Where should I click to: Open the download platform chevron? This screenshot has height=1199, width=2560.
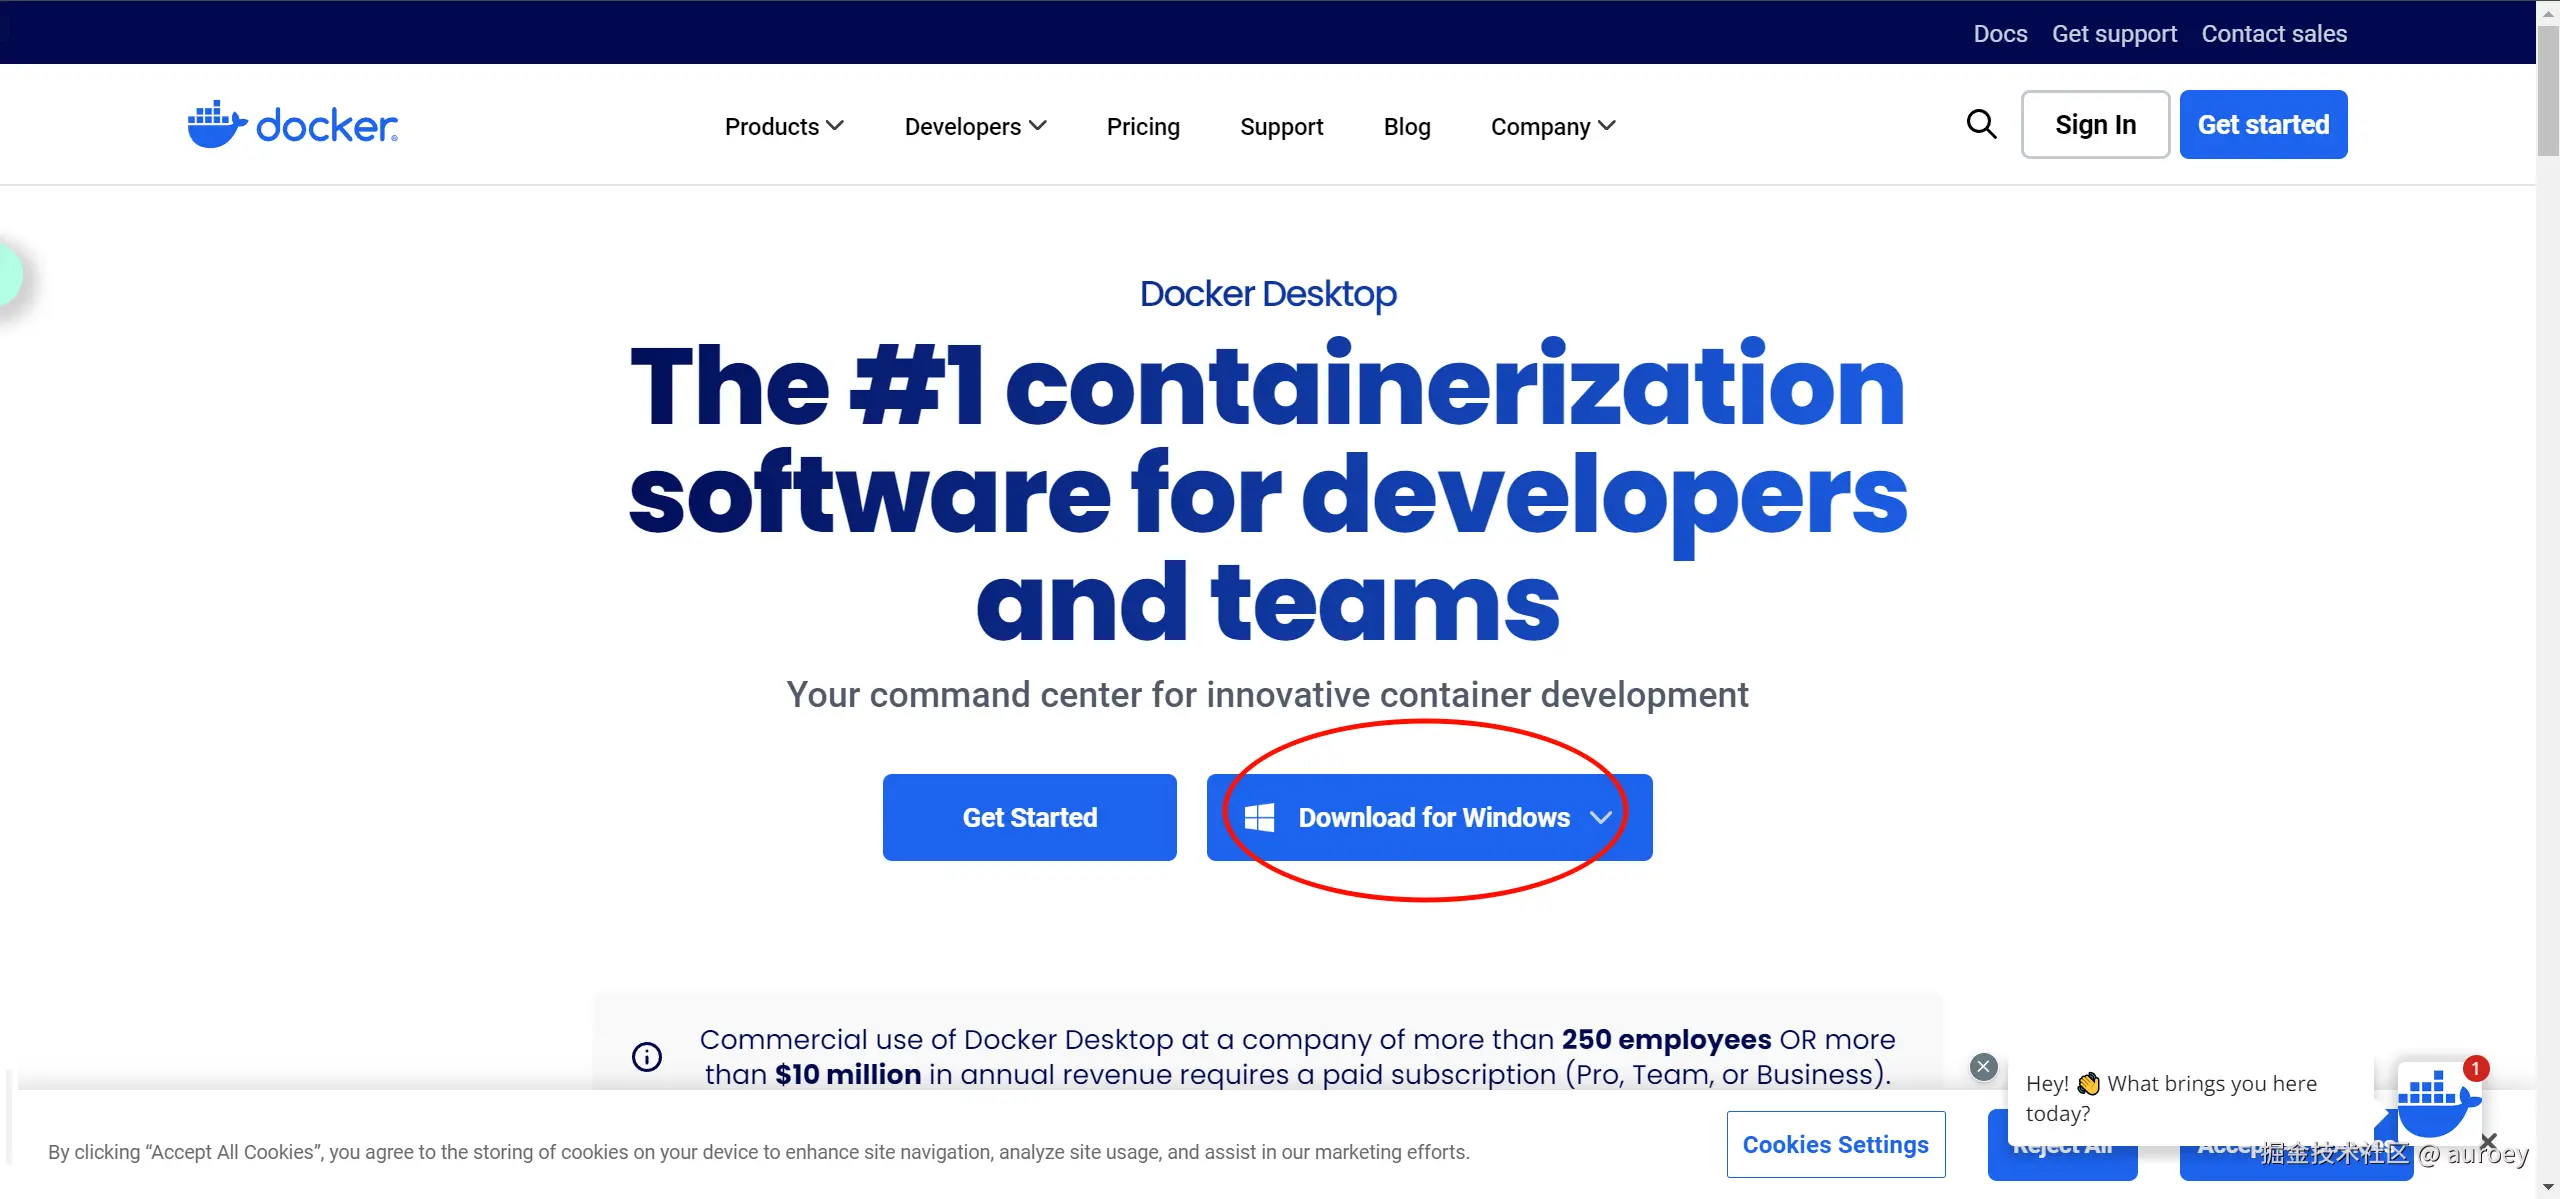(x=1601, y=818)
